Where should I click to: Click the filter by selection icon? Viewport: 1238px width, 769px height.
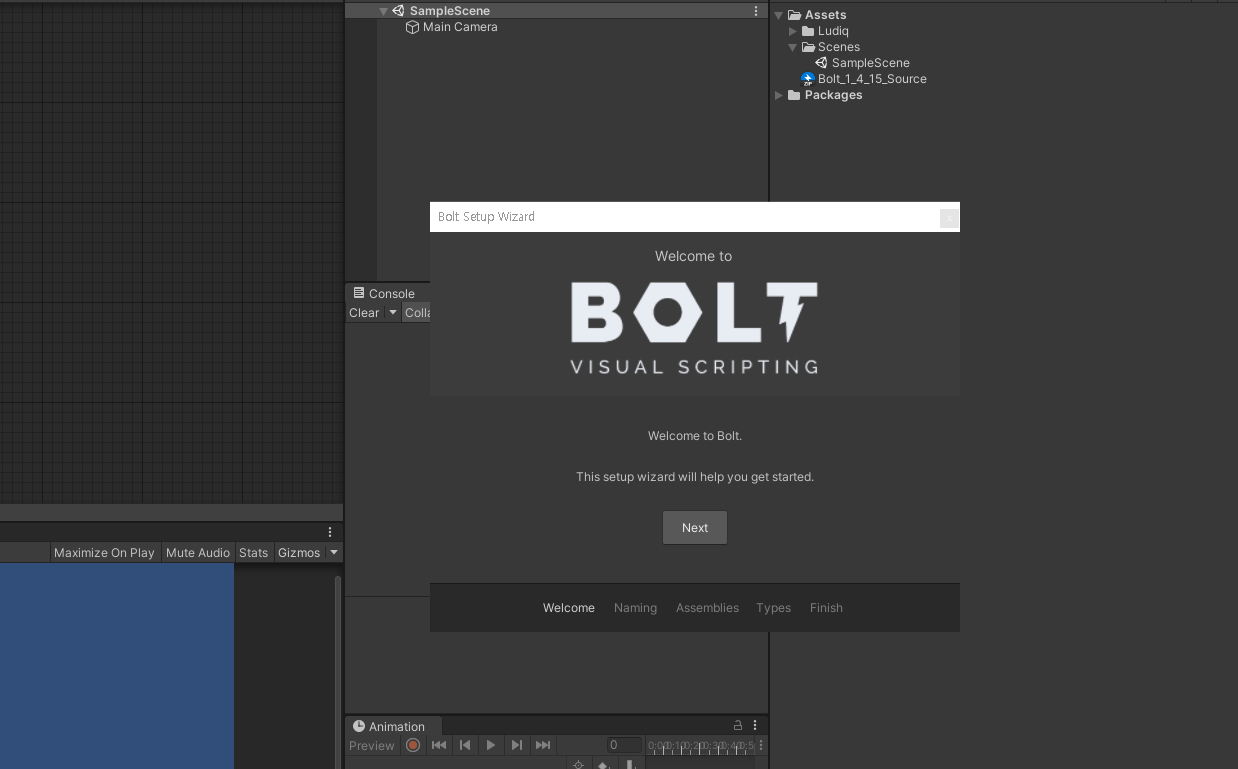point(578,765)
